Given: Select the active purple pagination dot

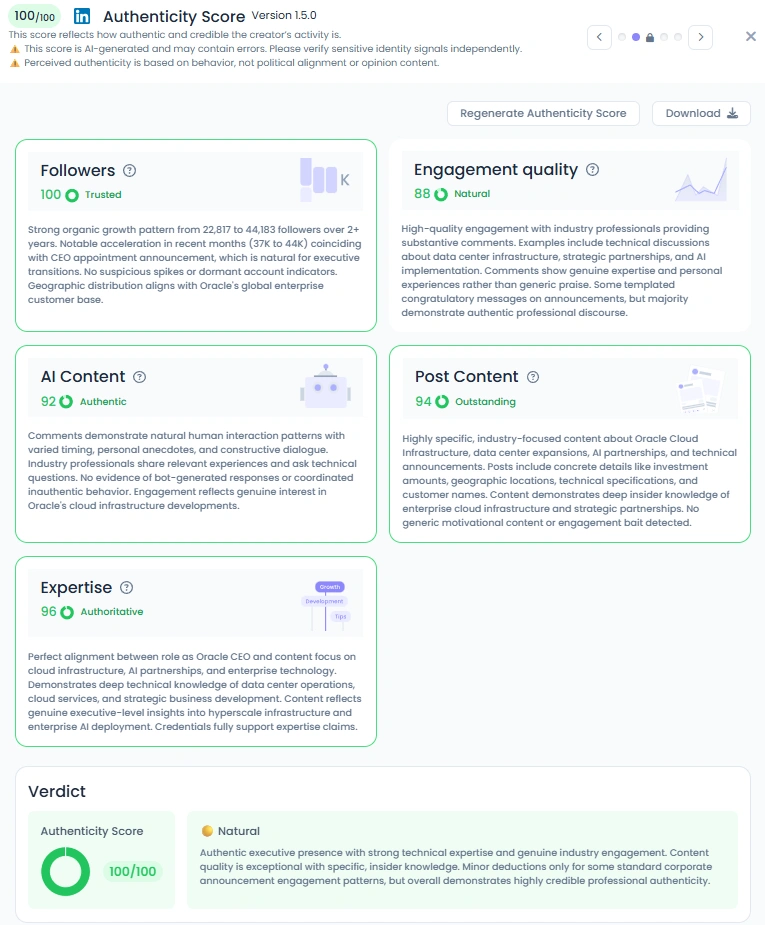Looking at the screenshot, I should tap(636, 37).
